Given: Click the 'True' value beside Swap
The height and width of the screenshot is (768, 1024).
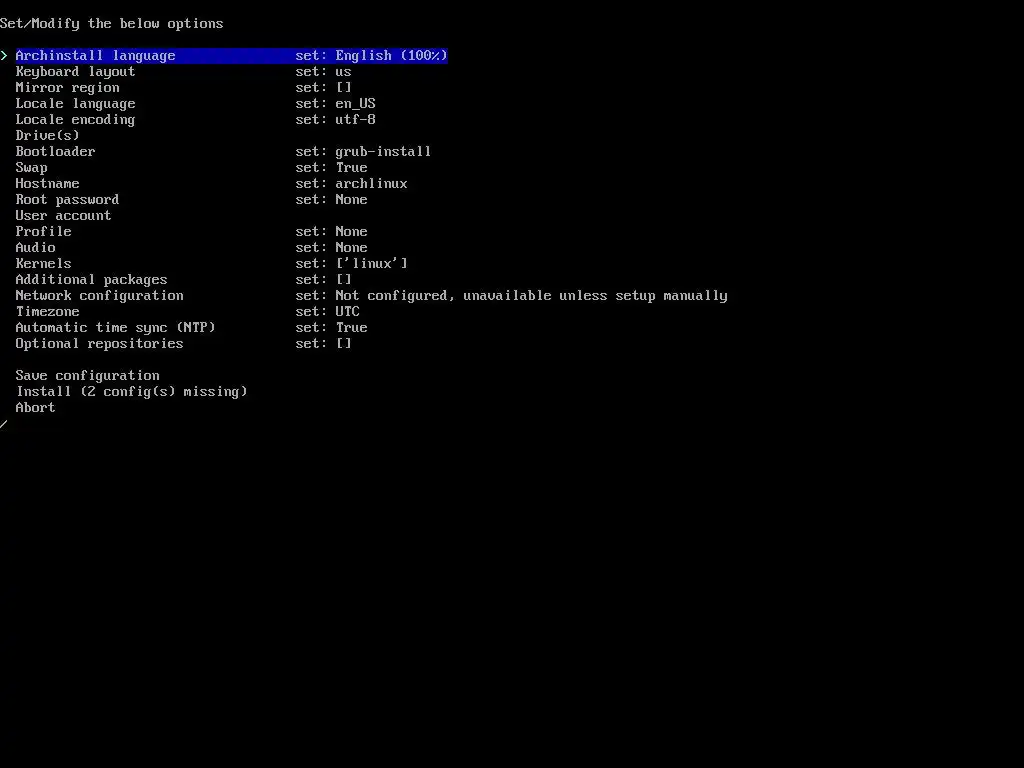Looking at the screenshot, I should [351, 168].
